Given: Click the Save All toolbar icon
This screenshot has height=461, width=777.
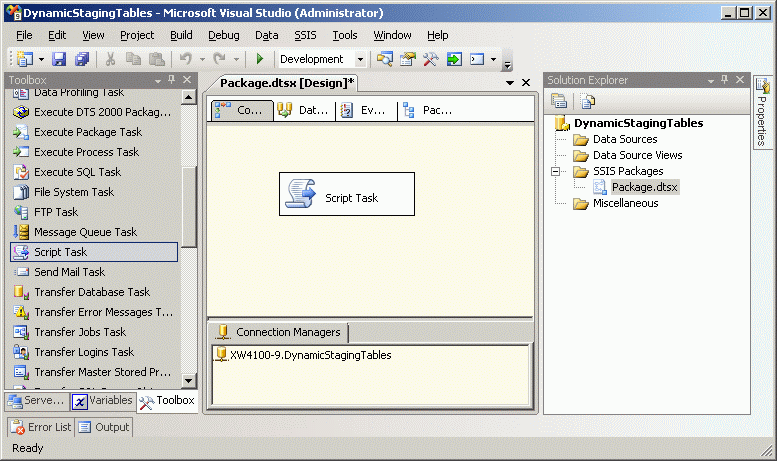Looking at the screenshot, I should pyautogui.click(x=82, y=59).
